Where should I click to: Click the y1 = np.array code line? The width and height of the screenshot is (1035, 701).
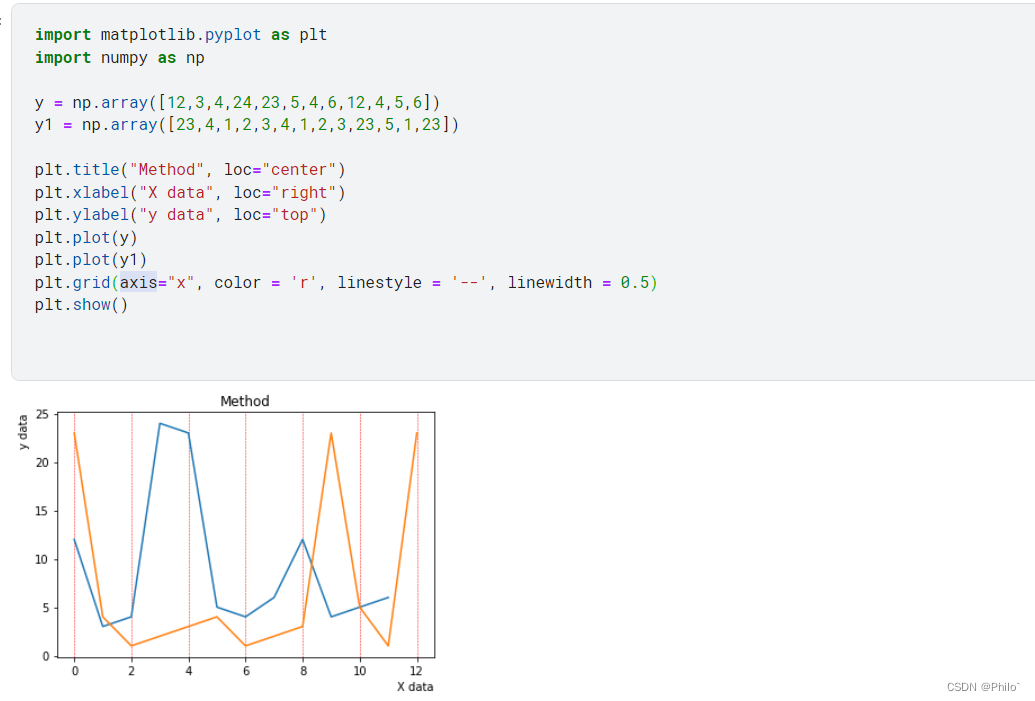coord(246,124)
